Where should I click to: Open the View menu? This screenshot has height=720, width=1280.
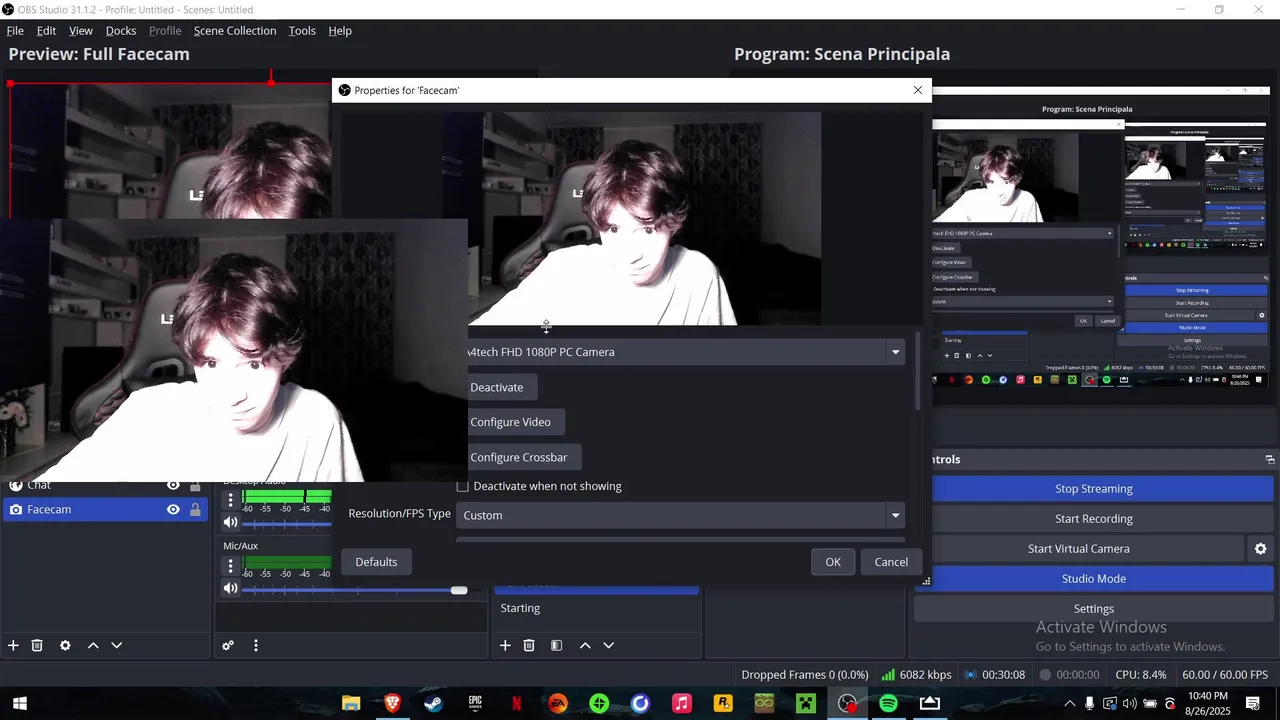81,31
